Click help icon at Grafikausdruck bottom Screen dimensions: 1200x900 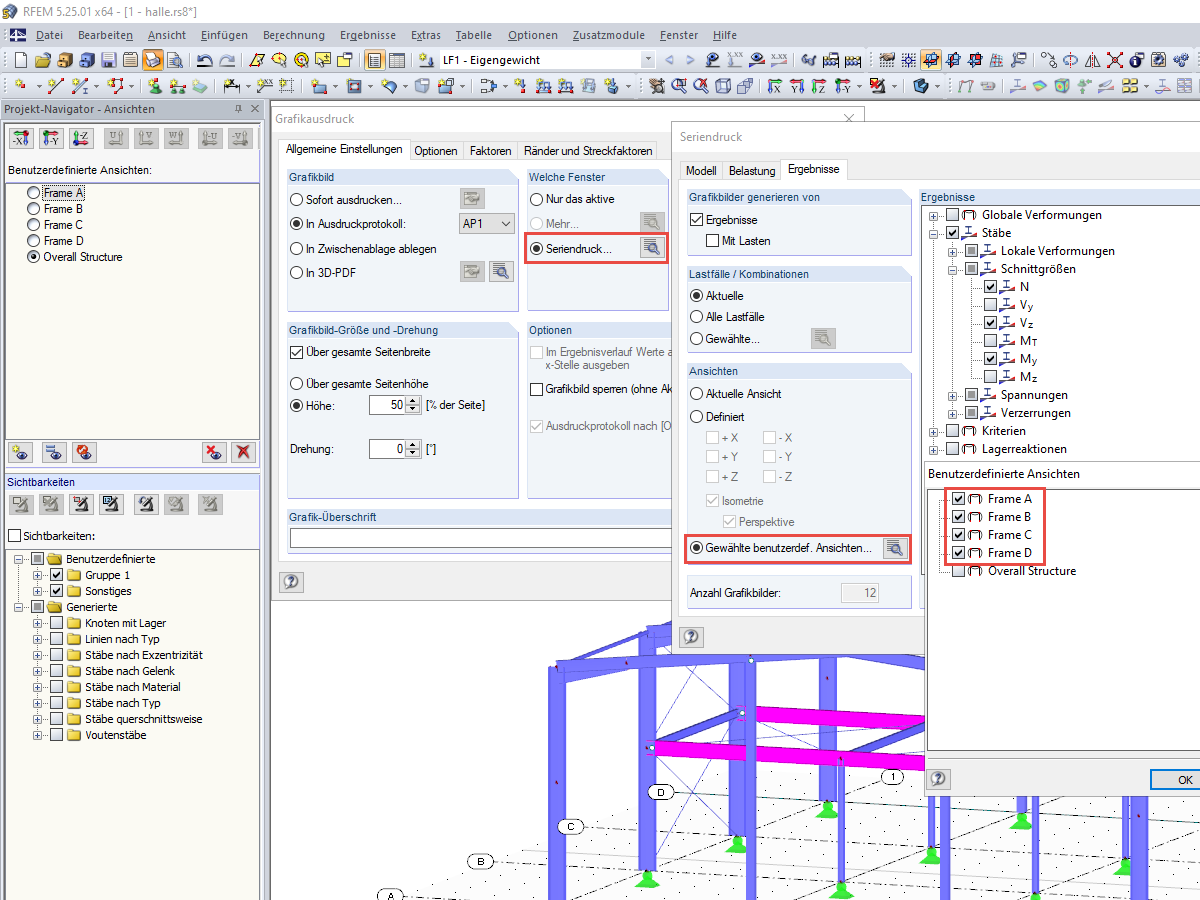click(x=291, y=582)
